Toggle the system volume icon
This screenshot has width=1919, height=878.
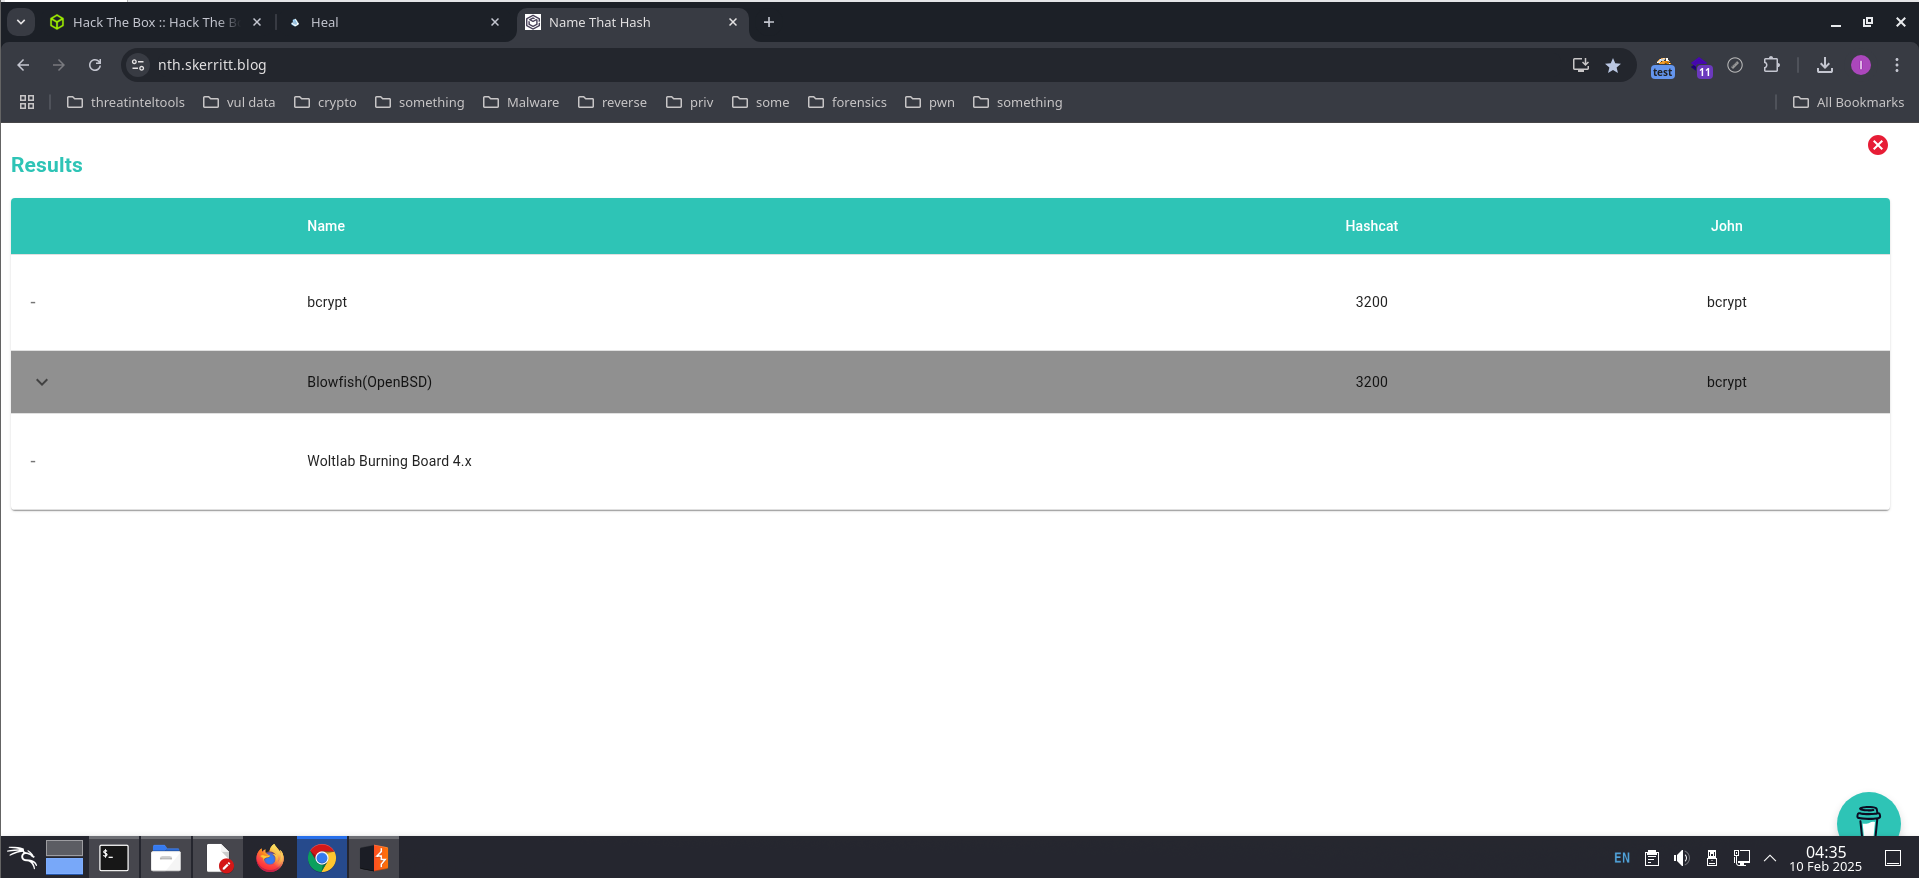[1681, 858]
